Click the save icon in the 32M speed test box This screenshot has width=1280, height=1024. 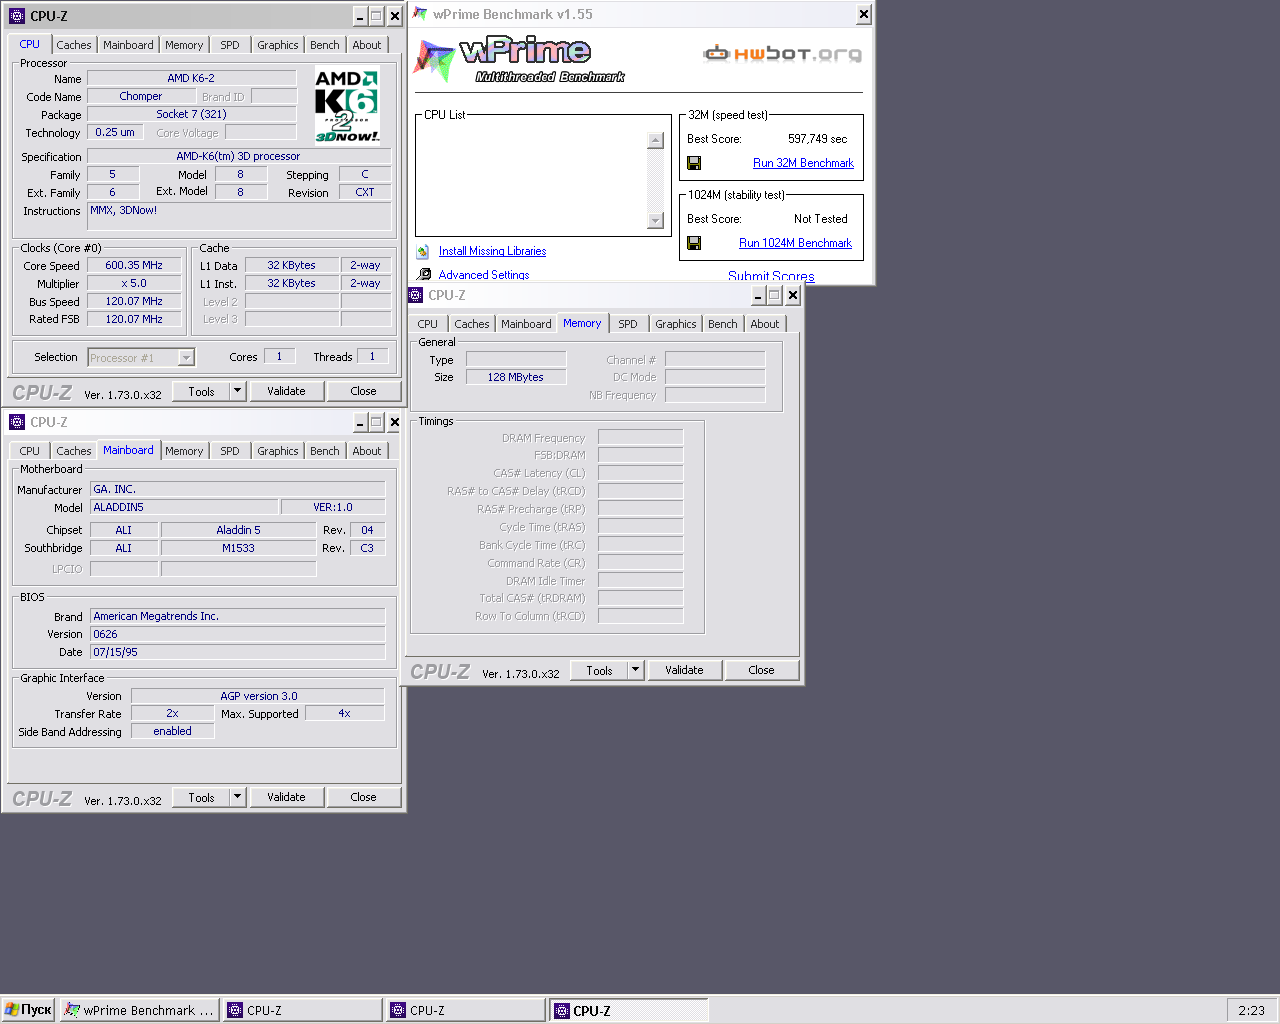pyautogui.click(x=694, y=163)
